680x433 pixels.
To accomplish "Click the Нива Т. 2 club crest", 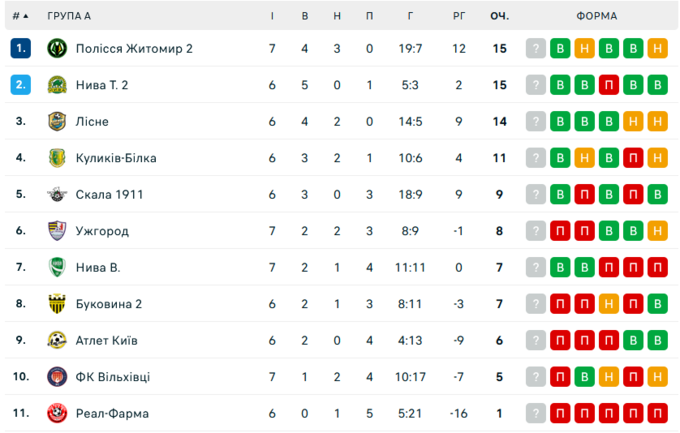I will (x=56, y=85).
